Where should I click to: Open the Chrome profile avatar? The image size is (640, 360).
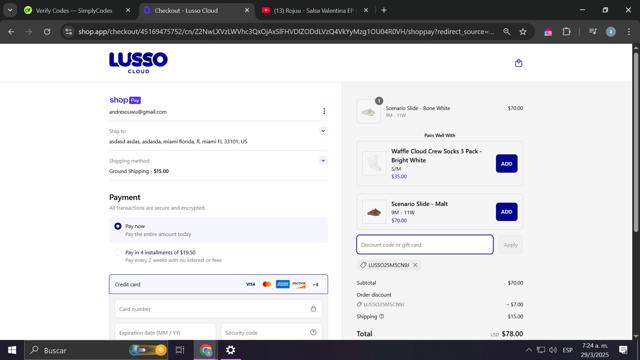(611, 31)
